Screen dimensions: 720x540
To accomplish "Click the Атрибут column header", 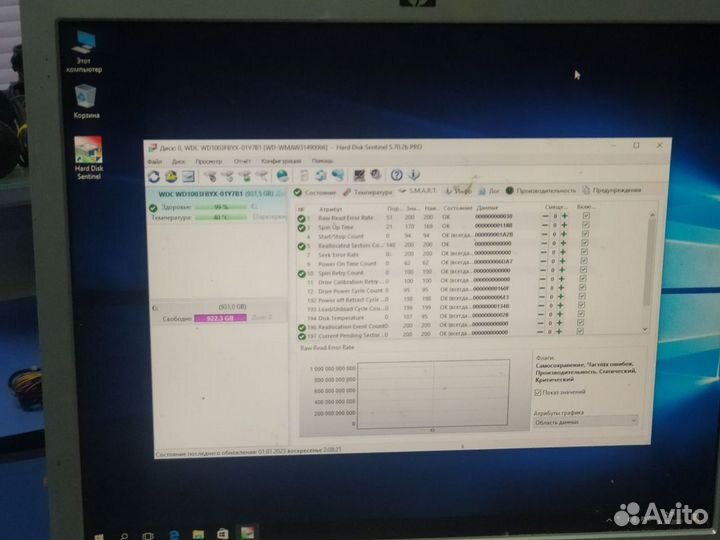I will 330,209.
